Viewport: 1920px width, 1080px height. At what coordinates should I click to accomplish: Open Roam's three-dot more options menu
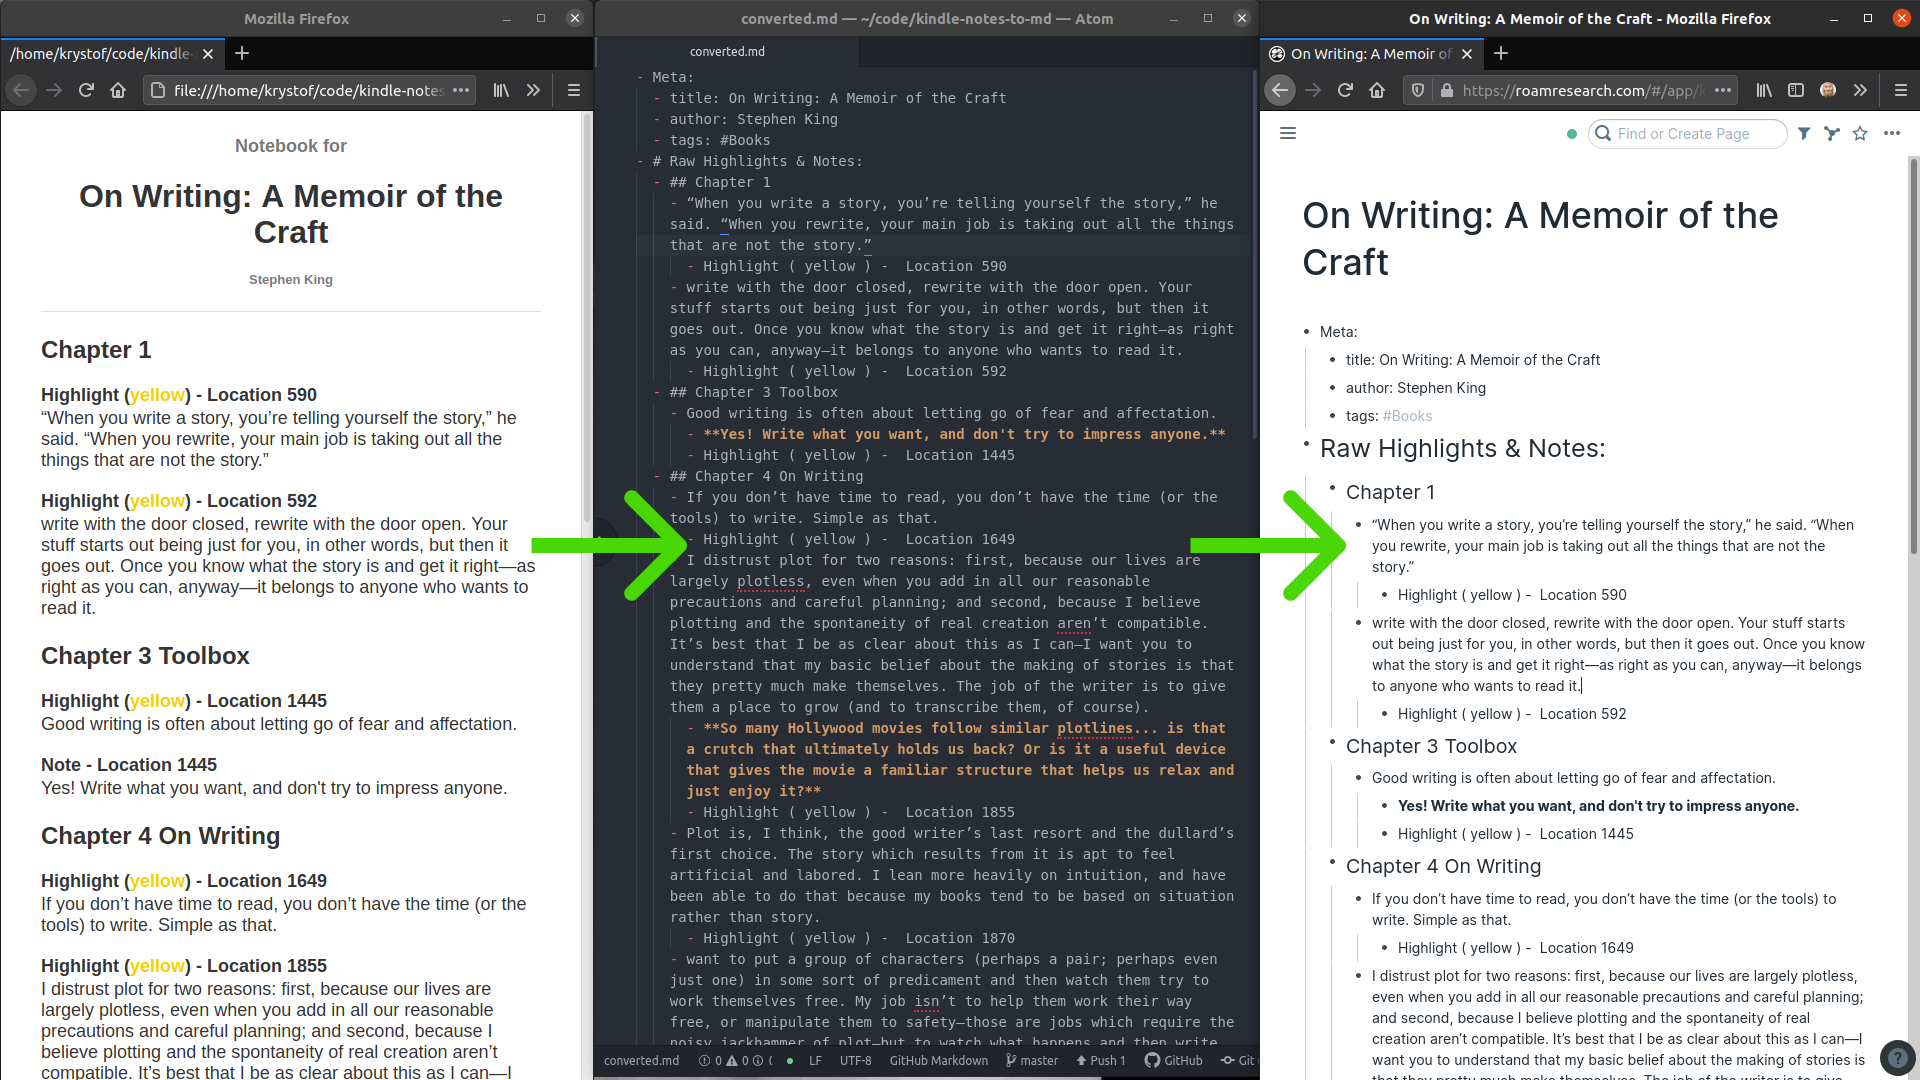click(1892, 133)
